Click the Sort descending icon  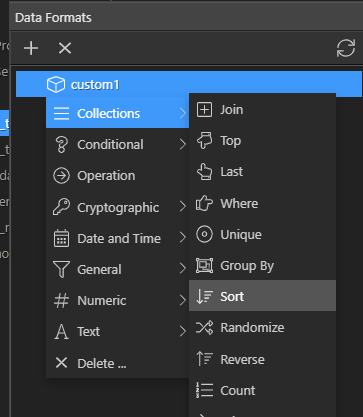click(204, 296)
